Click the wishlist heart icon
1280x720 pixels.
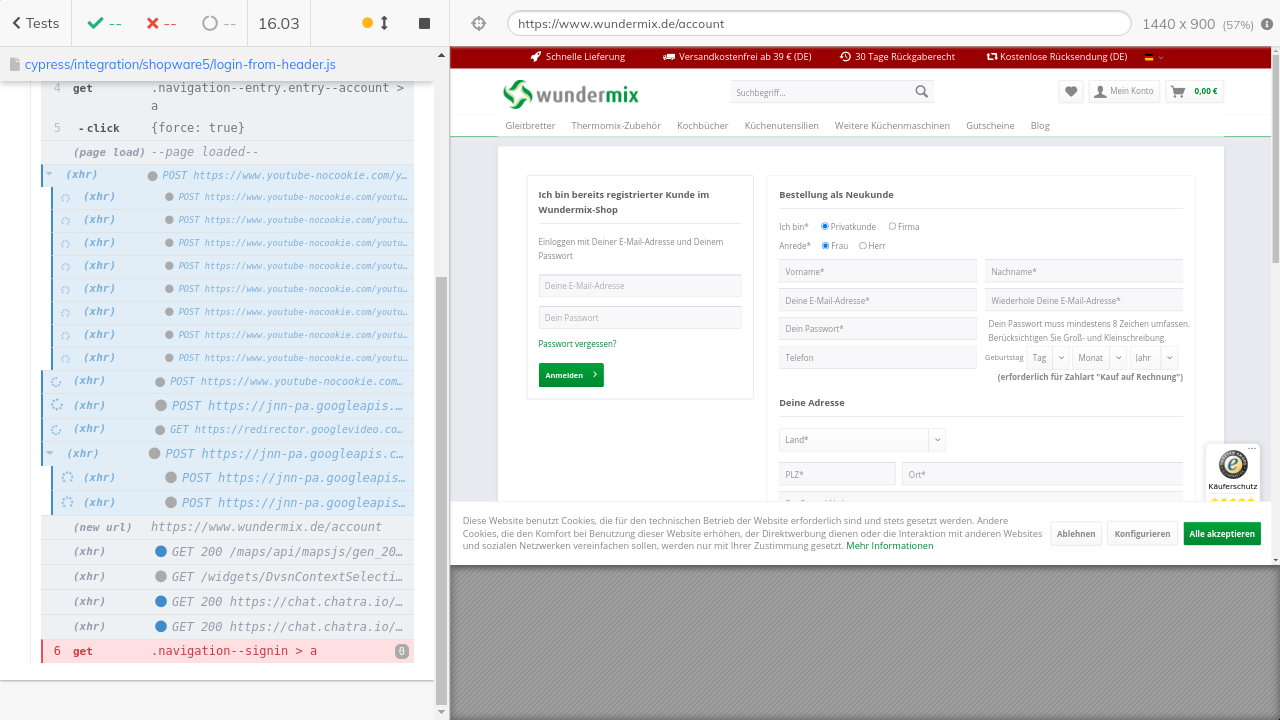(x=1071, y=91)
